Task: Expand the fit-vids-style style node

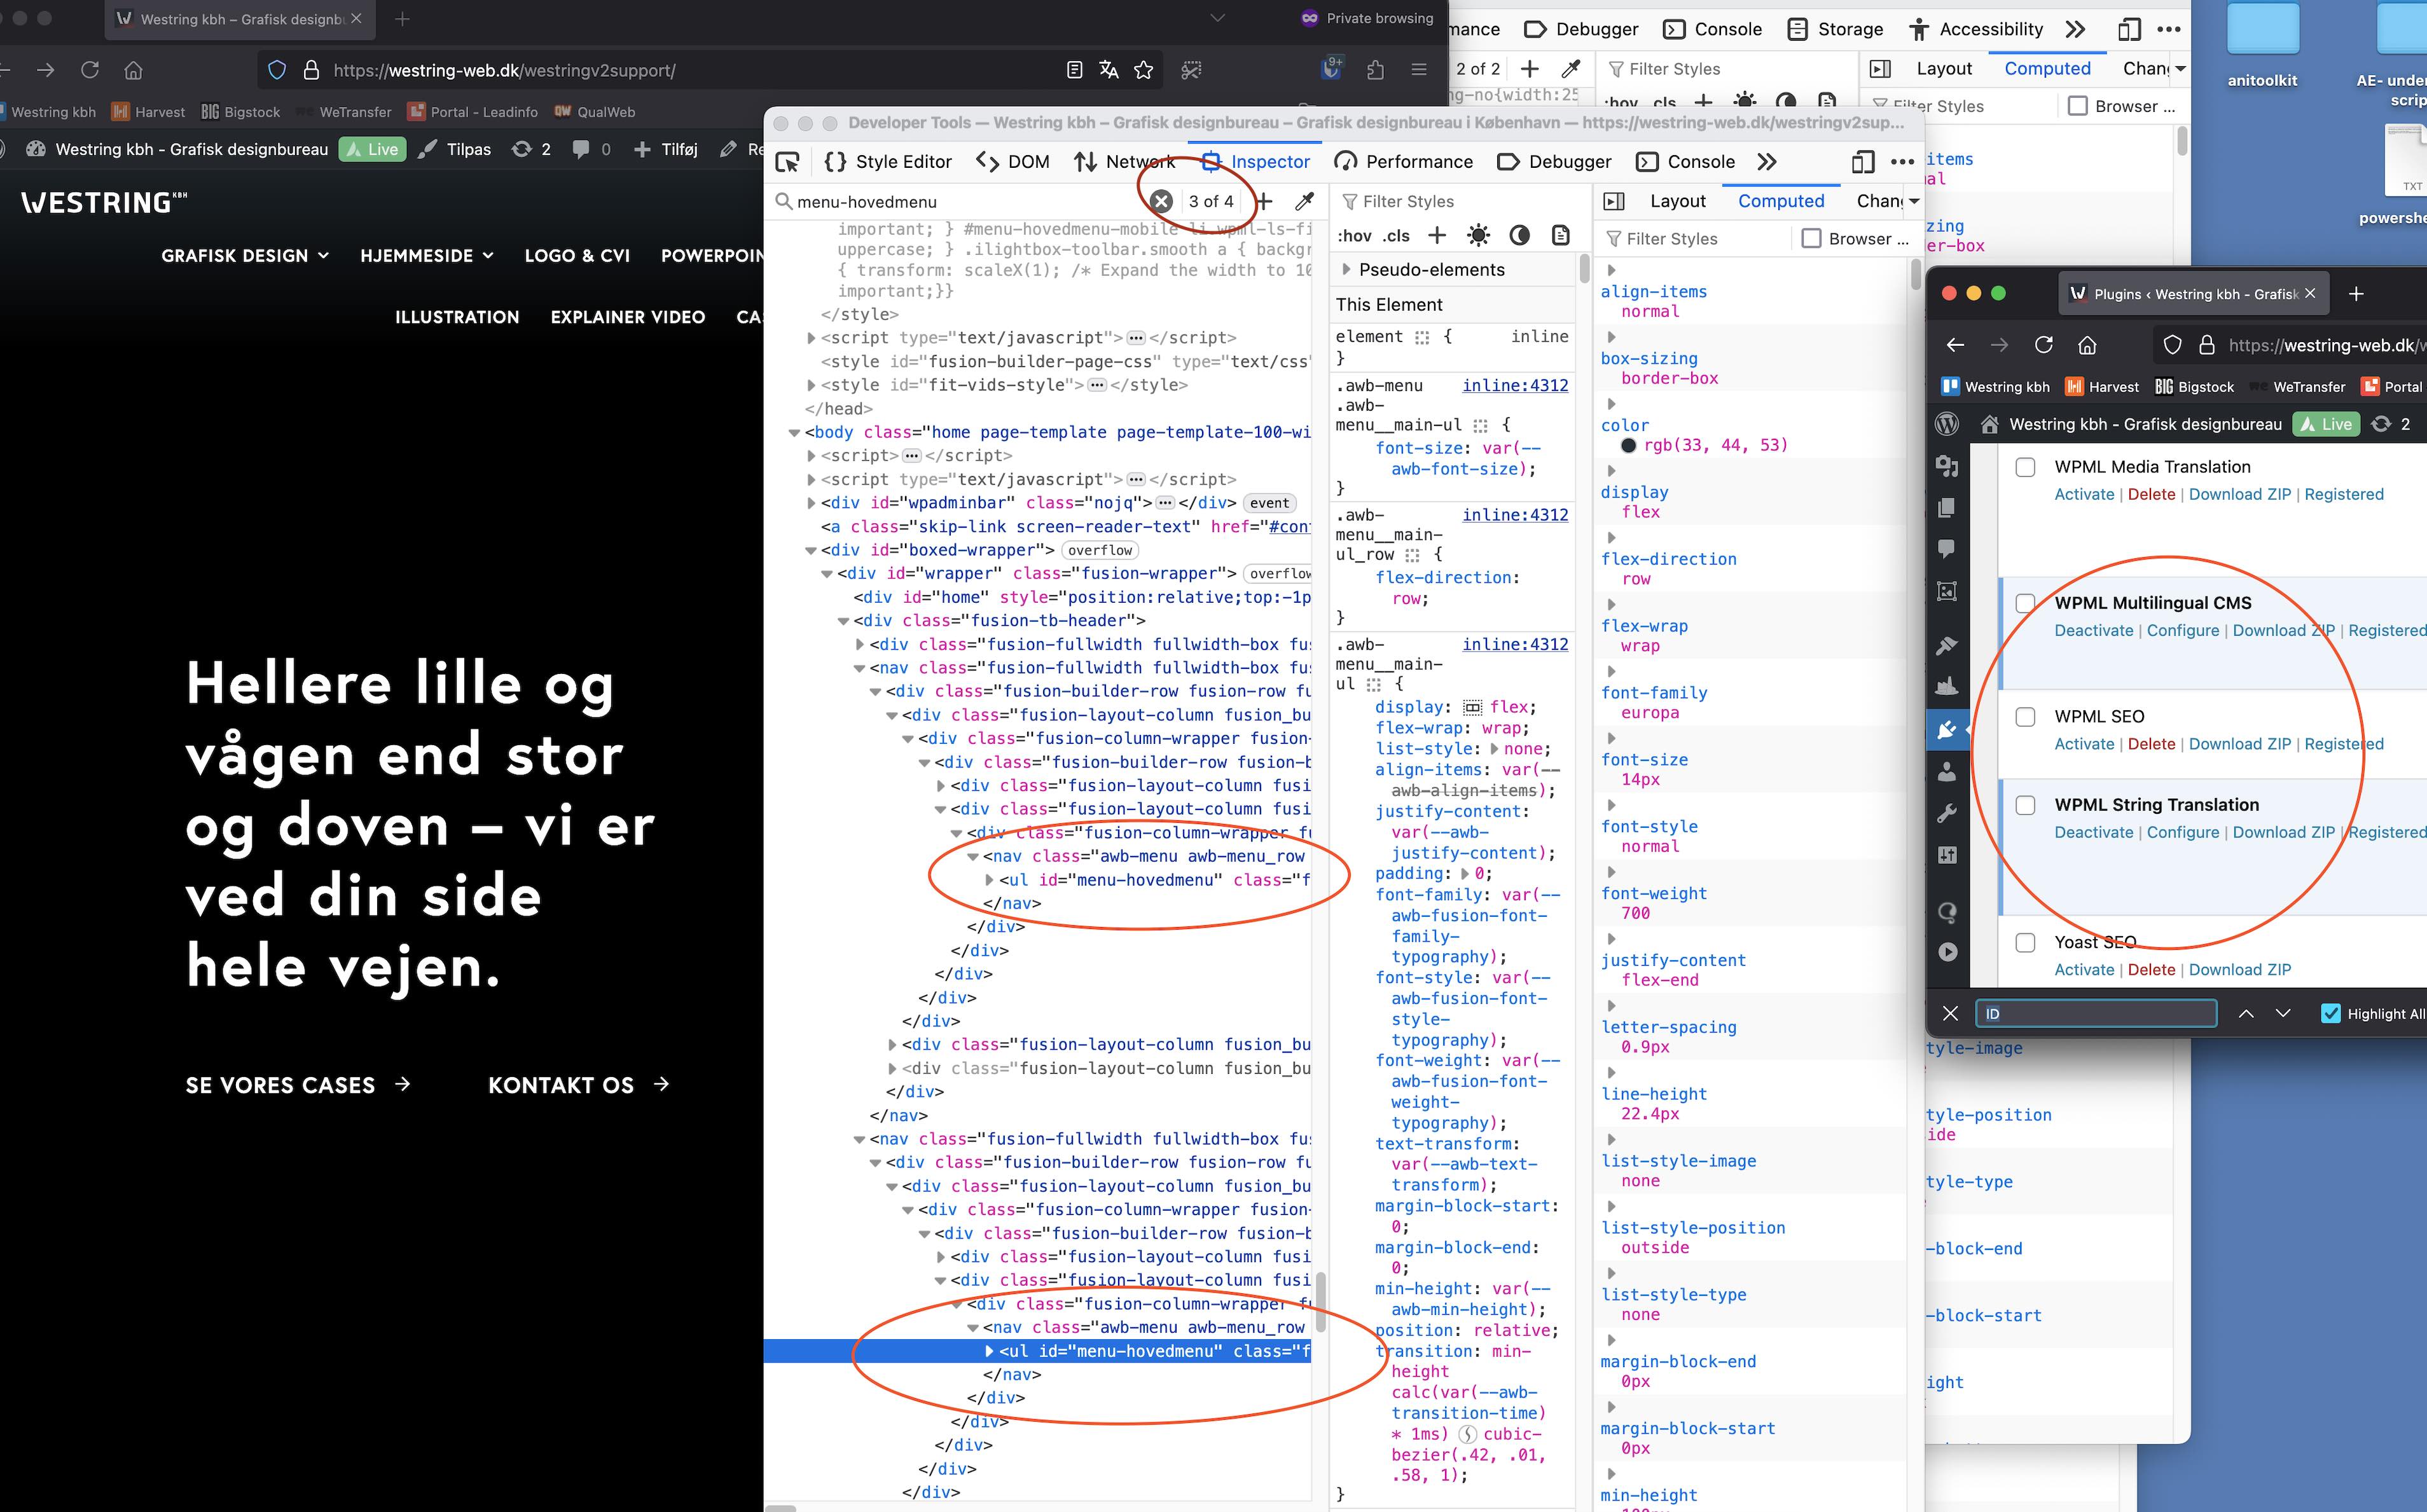Action: coord(811,385)
